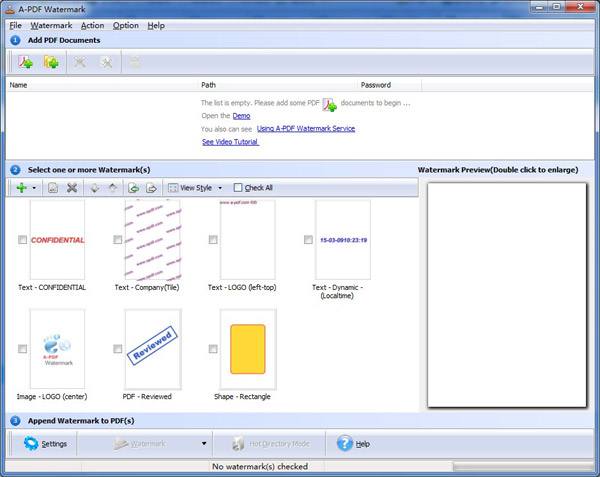The width and height of the screenshot is (600, 477).
Task: Select the Company tile watermark thumbnail
Action: pyautogui.click(x=153, y=239)
